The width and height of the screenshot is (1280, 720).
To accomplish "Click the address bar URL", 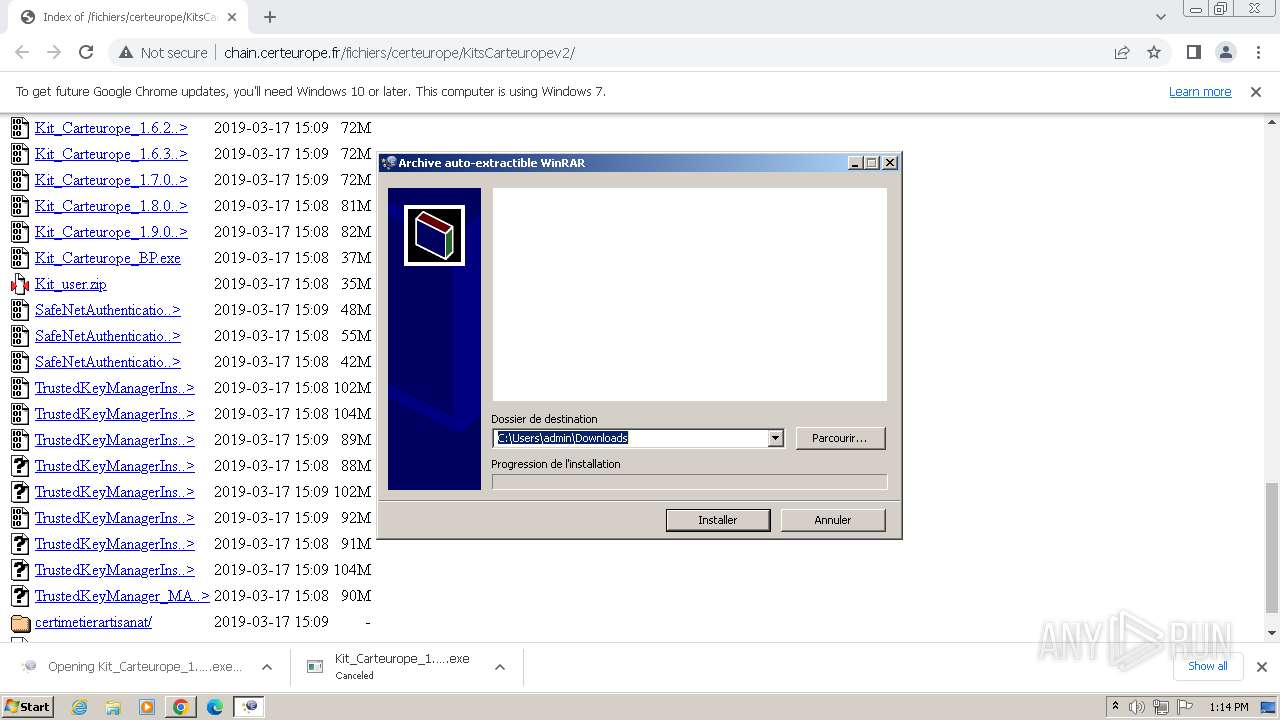I will tap(399, 53).
